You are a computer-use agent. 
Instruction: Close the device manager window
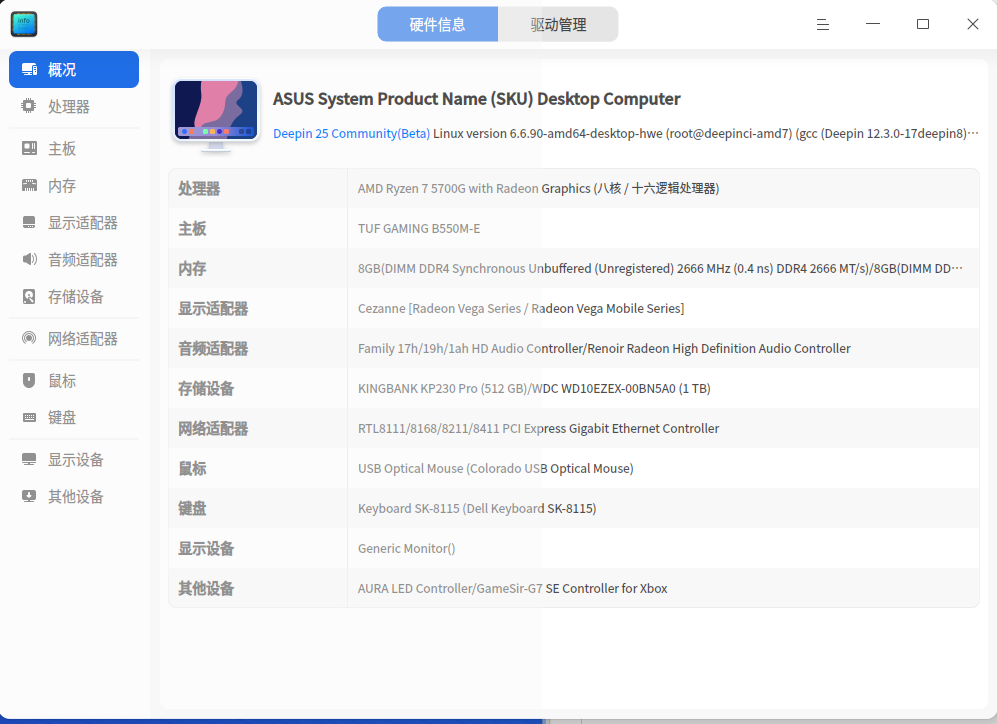tap(973, 24)
